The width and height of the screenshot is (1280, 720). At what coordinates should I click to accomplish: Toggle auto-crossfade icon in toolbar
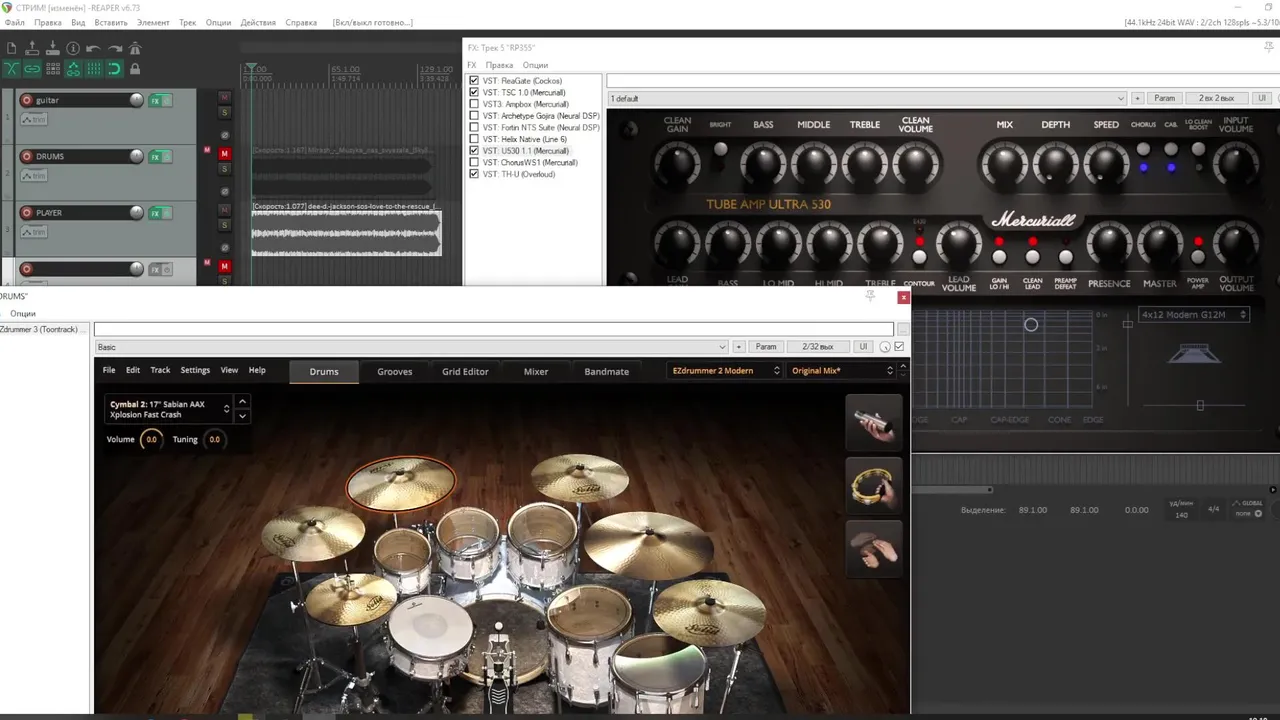click(x=11, y=69)
